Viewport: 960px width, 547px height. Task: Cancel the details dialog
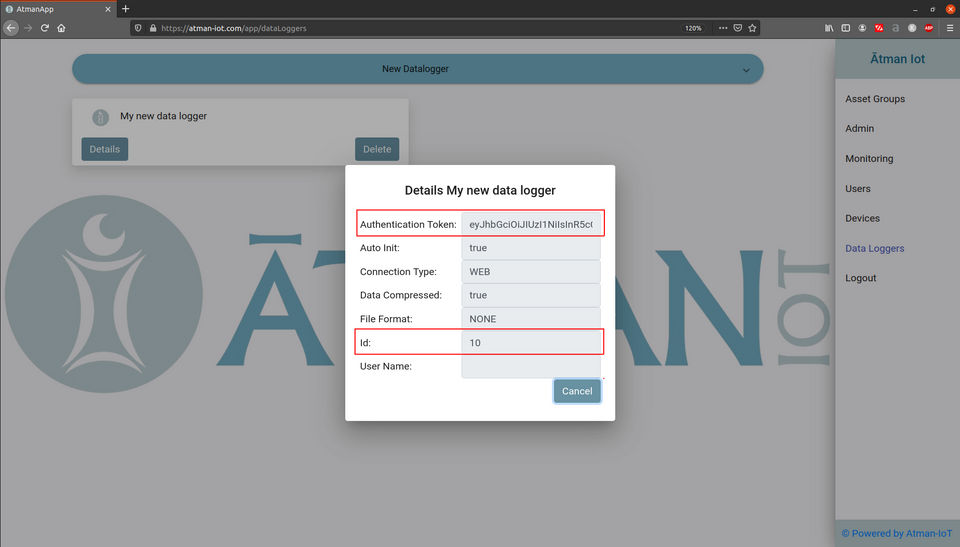577,391
